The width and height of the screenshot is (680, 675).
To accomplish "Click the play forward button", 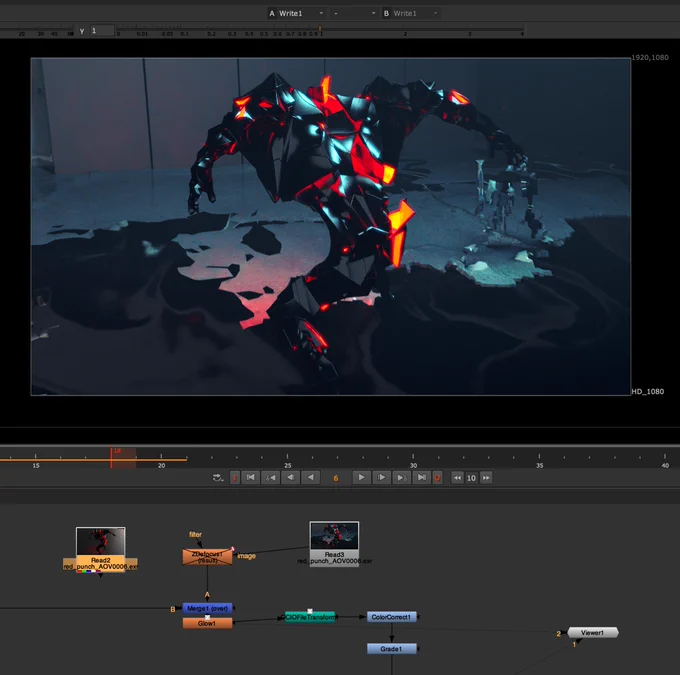I will [x=361, y=478].
